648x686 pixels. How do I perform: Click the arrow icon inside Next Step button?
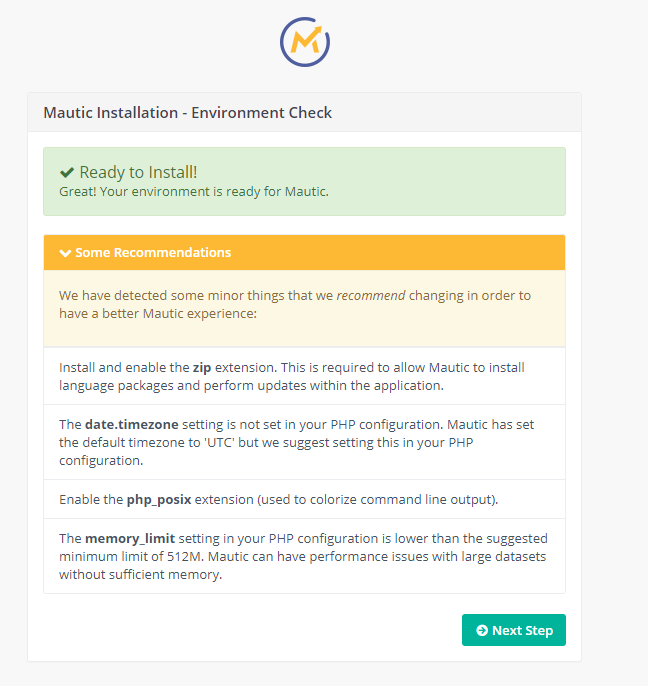pos(482,630)
